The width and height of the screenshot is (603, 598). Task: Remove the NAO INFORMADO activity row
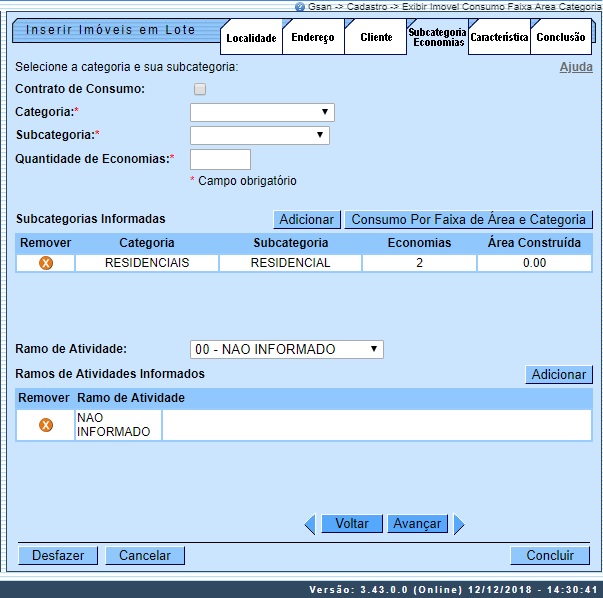tap(46, 425)
